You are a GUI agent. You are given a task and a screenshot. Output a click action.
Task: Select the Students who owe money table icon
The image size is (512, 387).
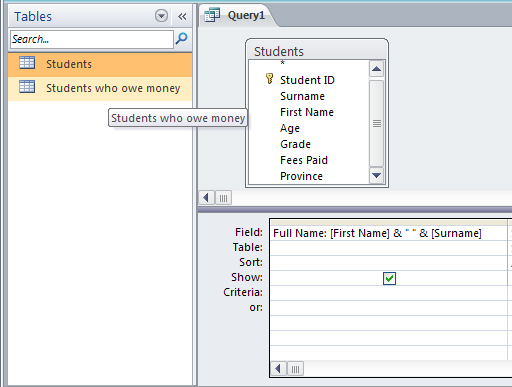tap(27, 87)
